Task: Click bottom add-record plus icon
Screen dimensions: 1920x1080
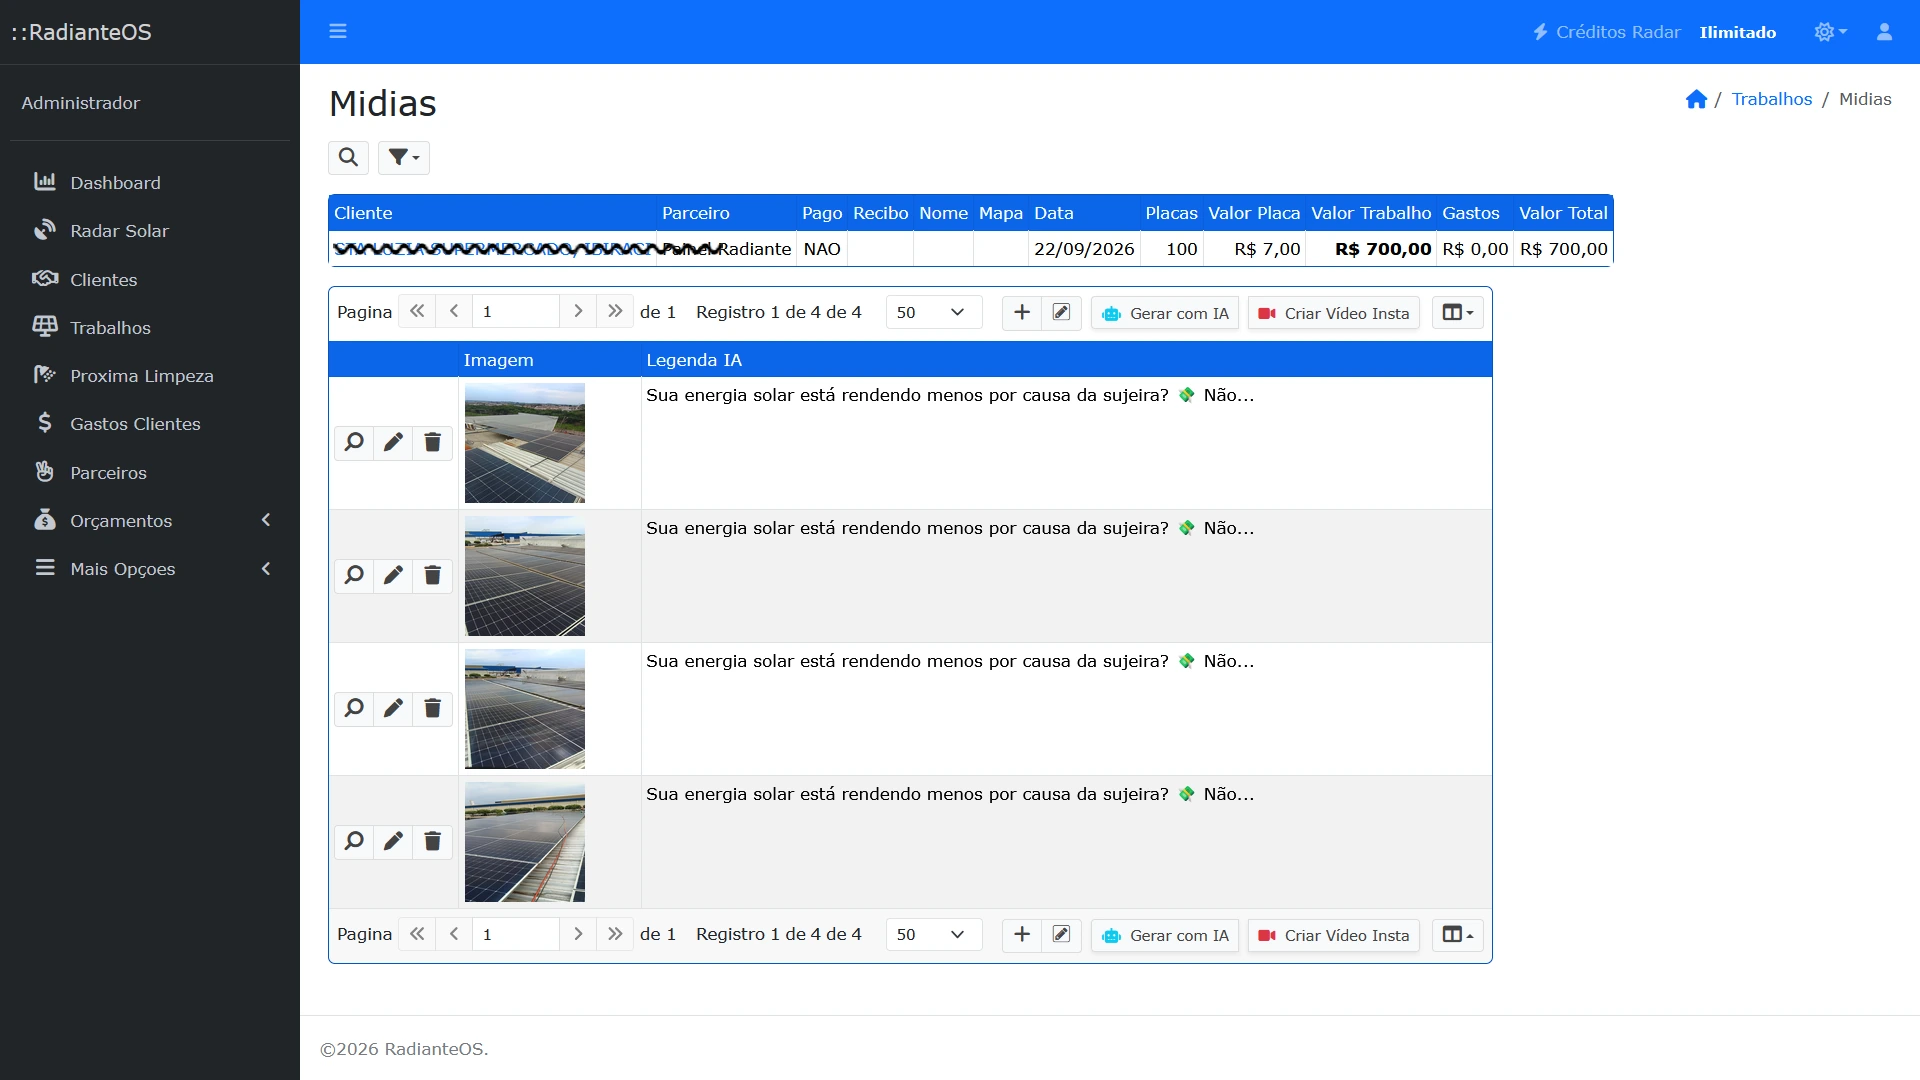Action: pyautogui.click(x=1022, y=934)
